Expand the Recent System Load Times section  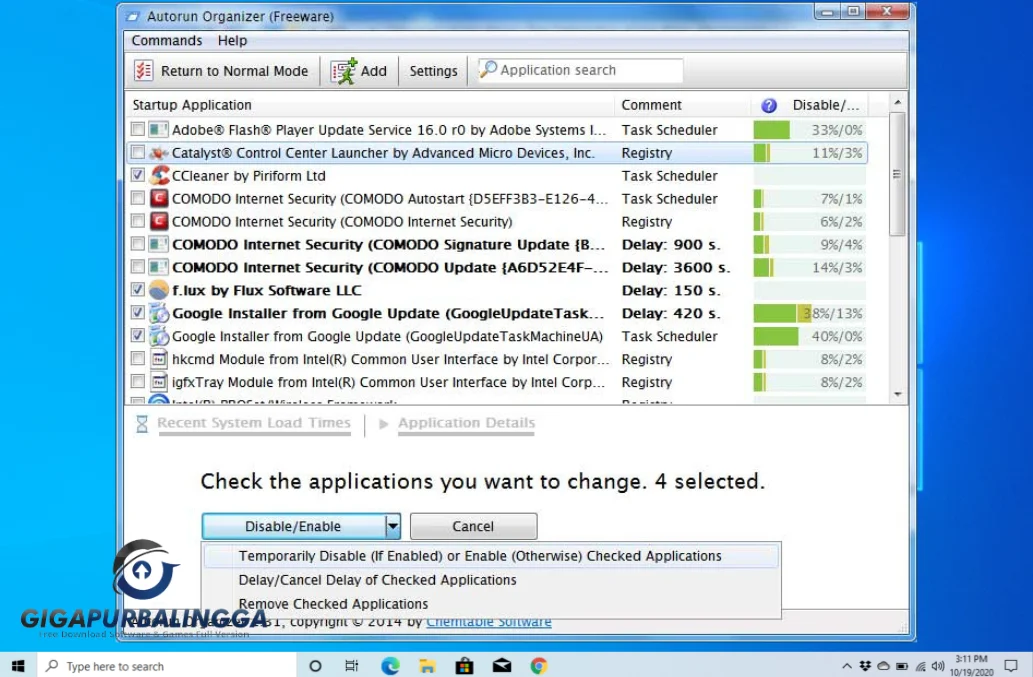pos(254,423)
